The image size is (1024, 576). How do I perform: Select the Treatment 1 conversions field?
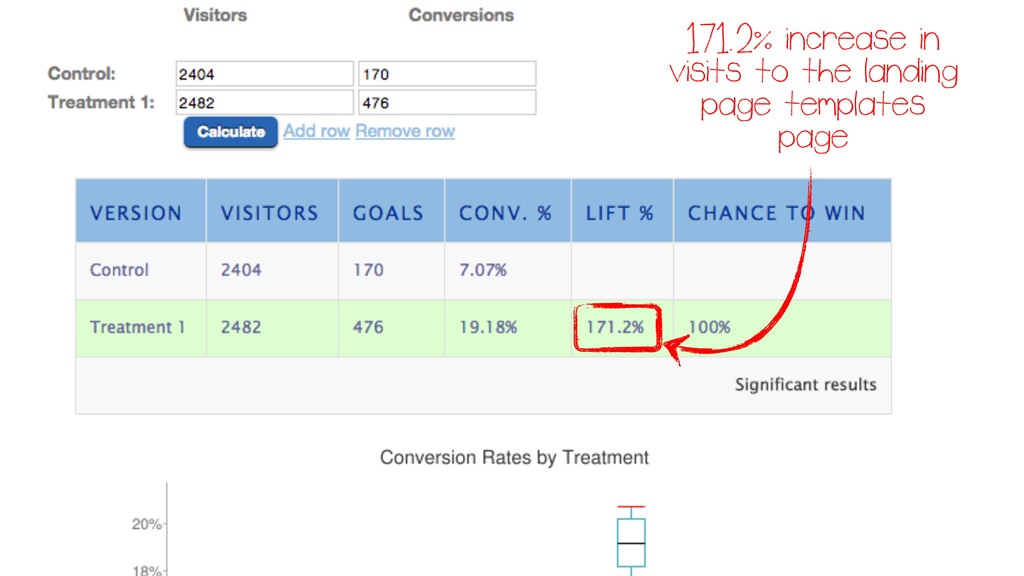(x=447, y=103)
